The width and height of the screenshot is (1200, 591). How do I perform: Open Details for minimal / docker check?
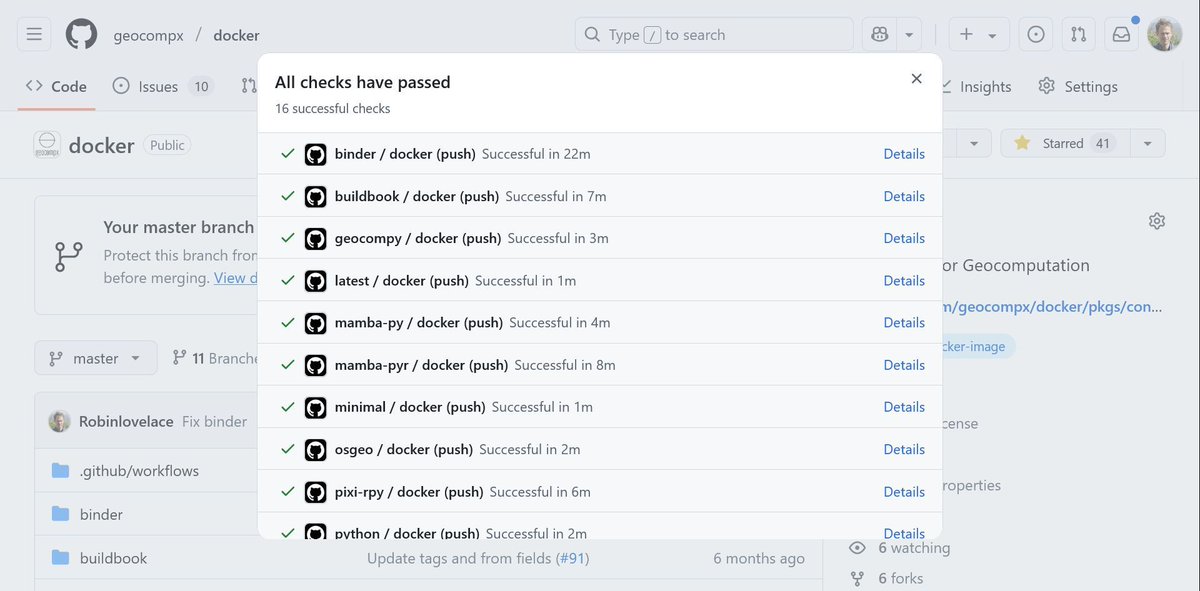[904, 407]
